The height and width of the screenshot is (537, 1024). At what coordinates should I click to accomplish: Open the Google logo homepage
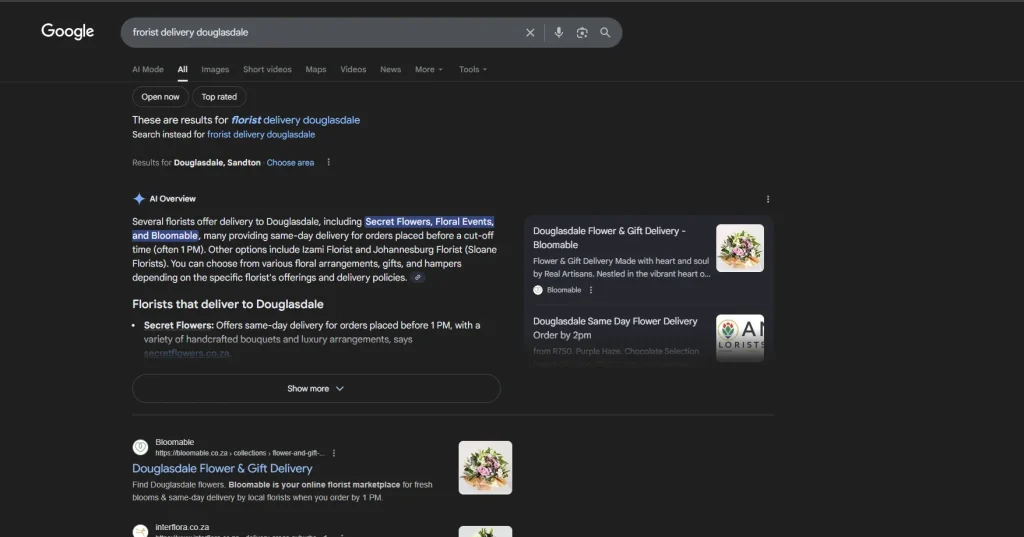[67, 31]
